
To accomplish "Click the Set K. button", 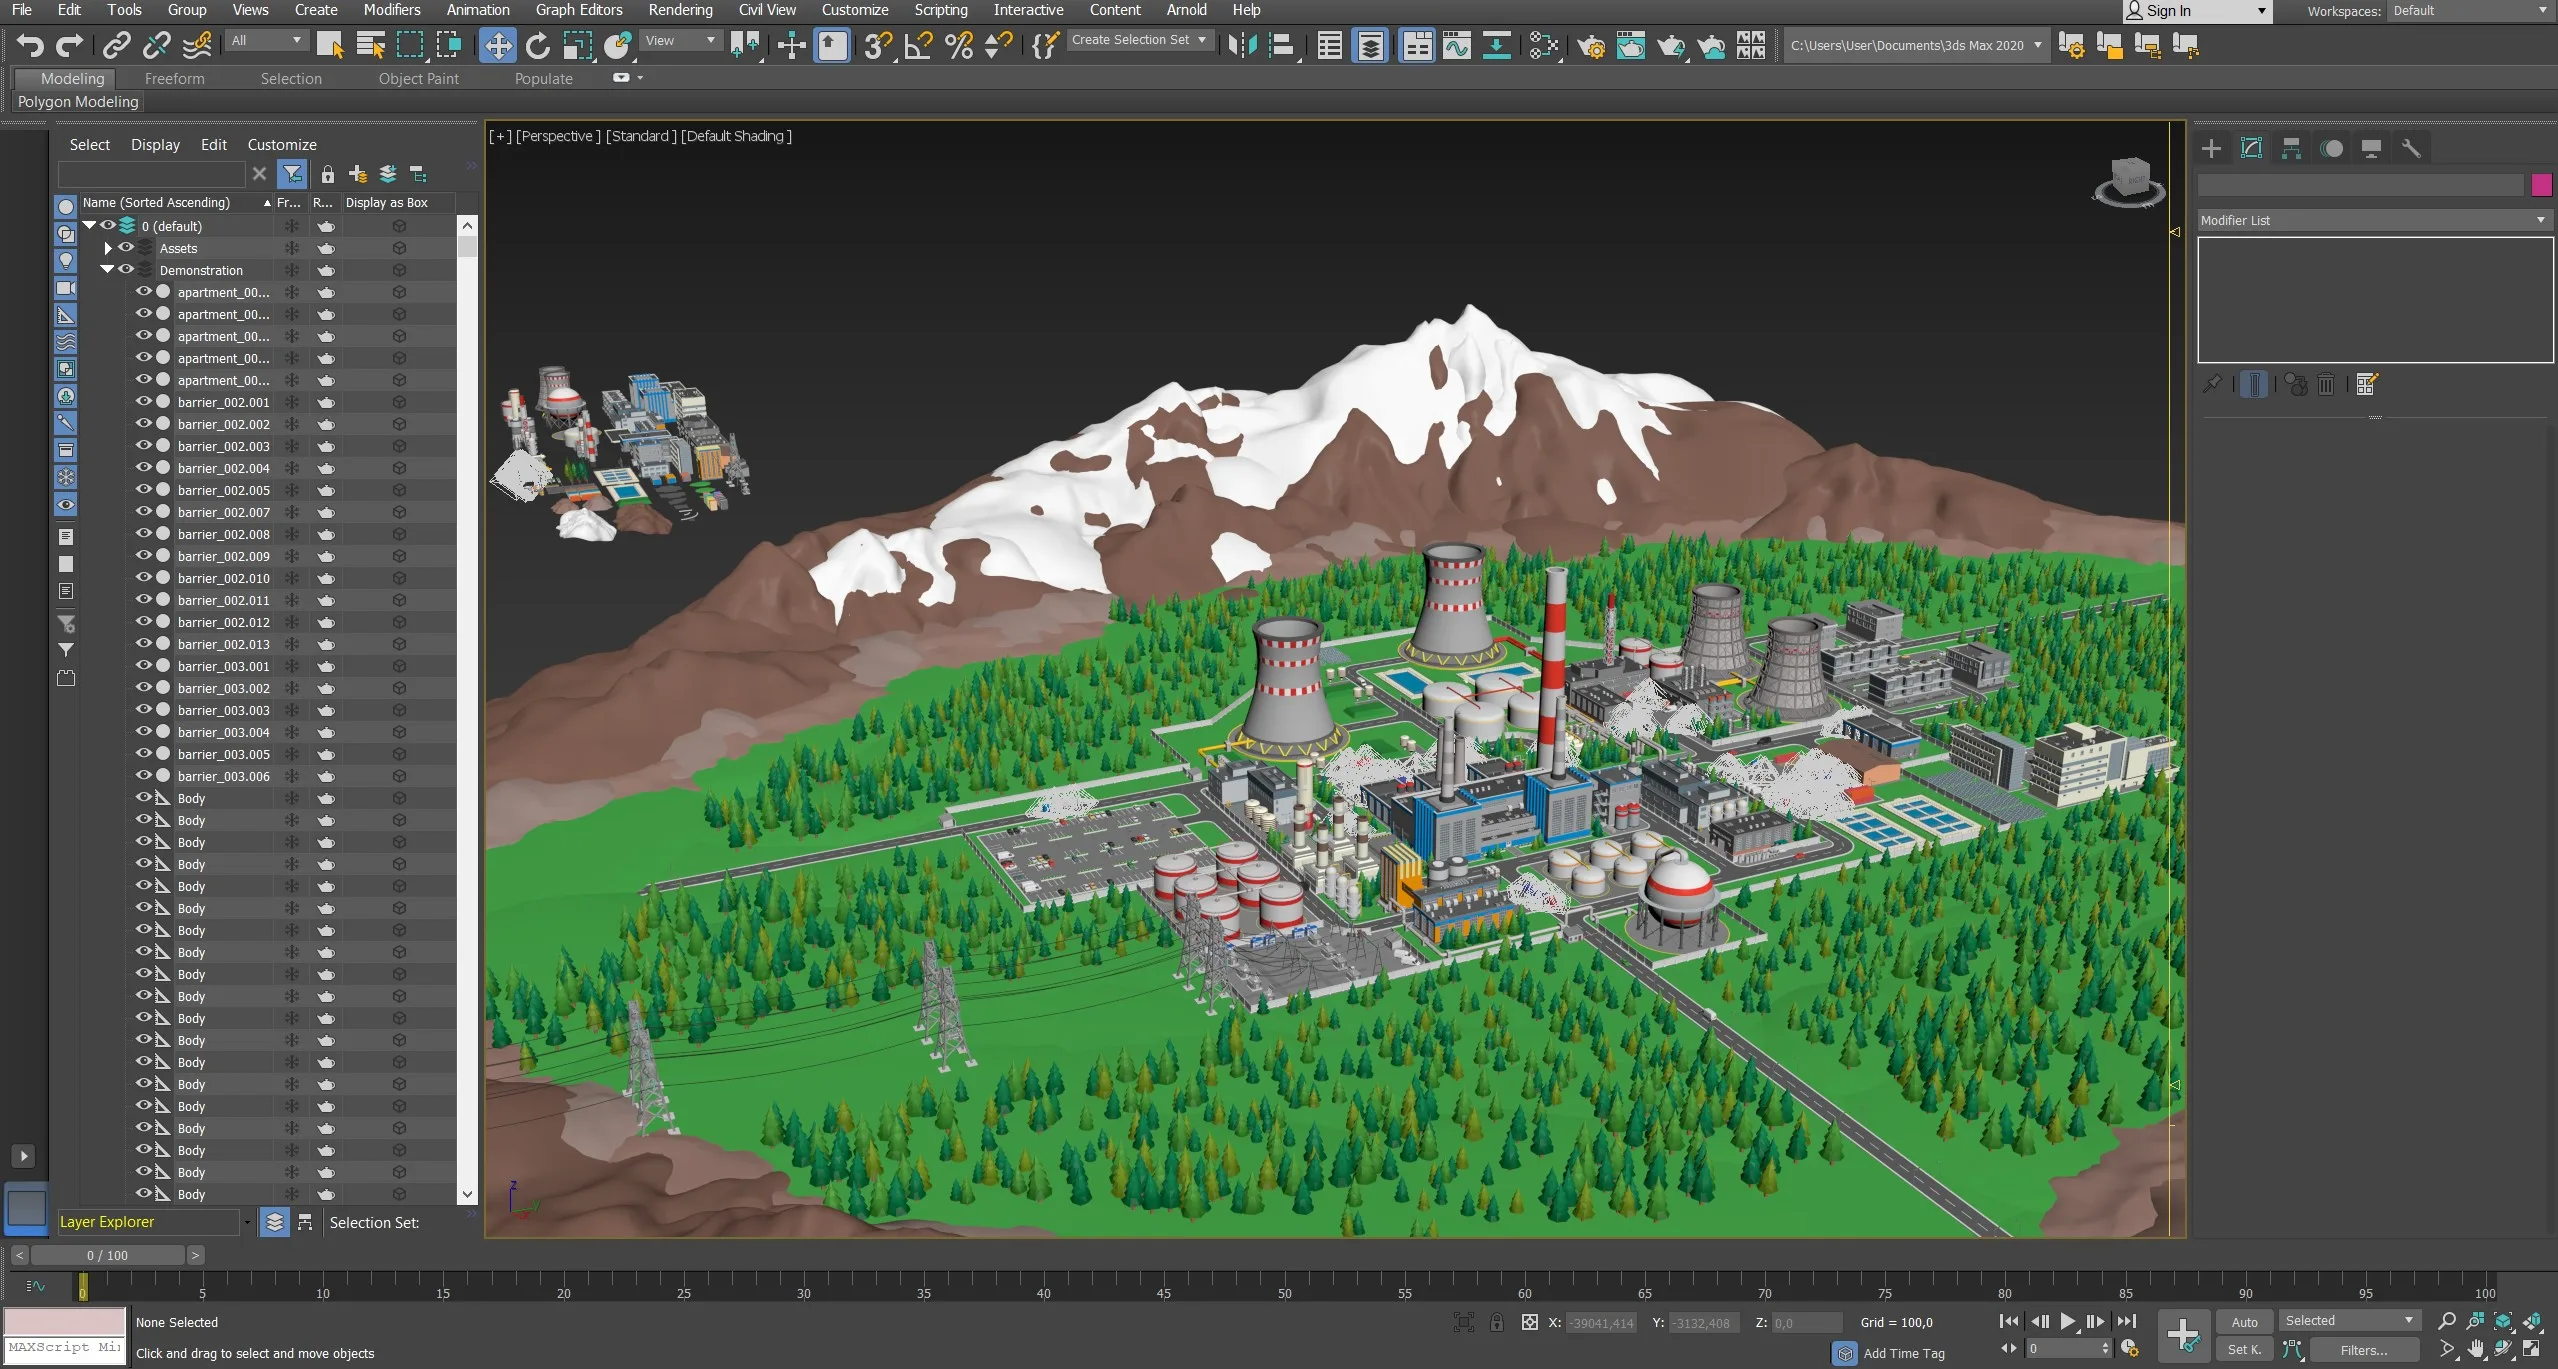I will tap(2244, 1349).
